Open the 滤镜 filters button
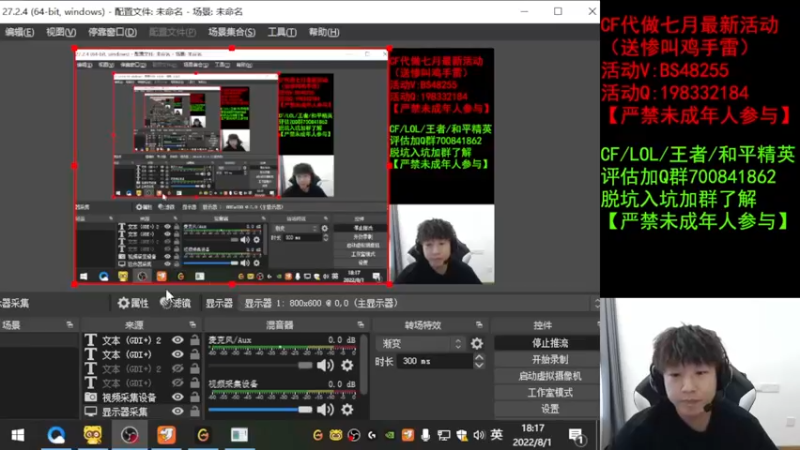Viewport: 800px width, 450px height. point(176,303)
